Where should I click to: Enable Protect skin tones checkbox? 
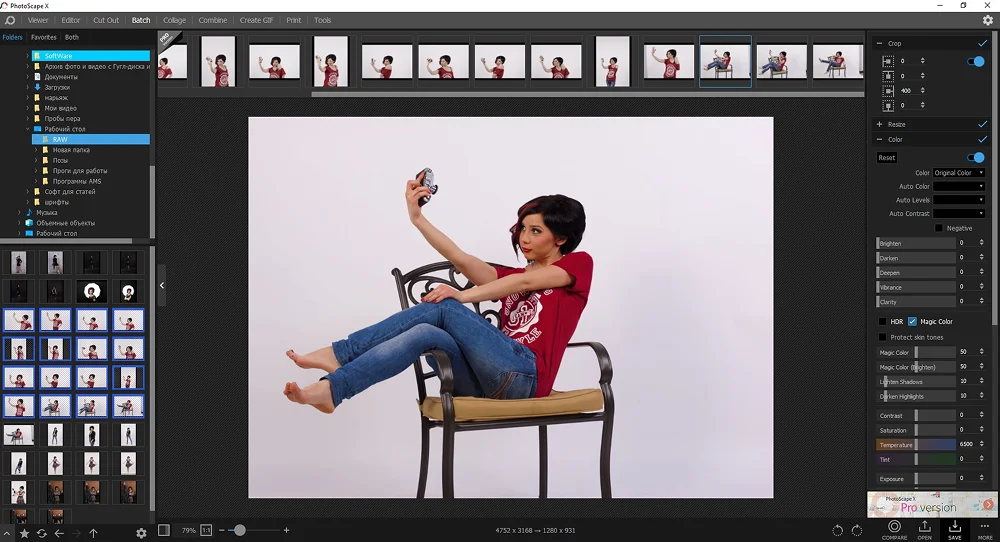click(x=883, y=337)
